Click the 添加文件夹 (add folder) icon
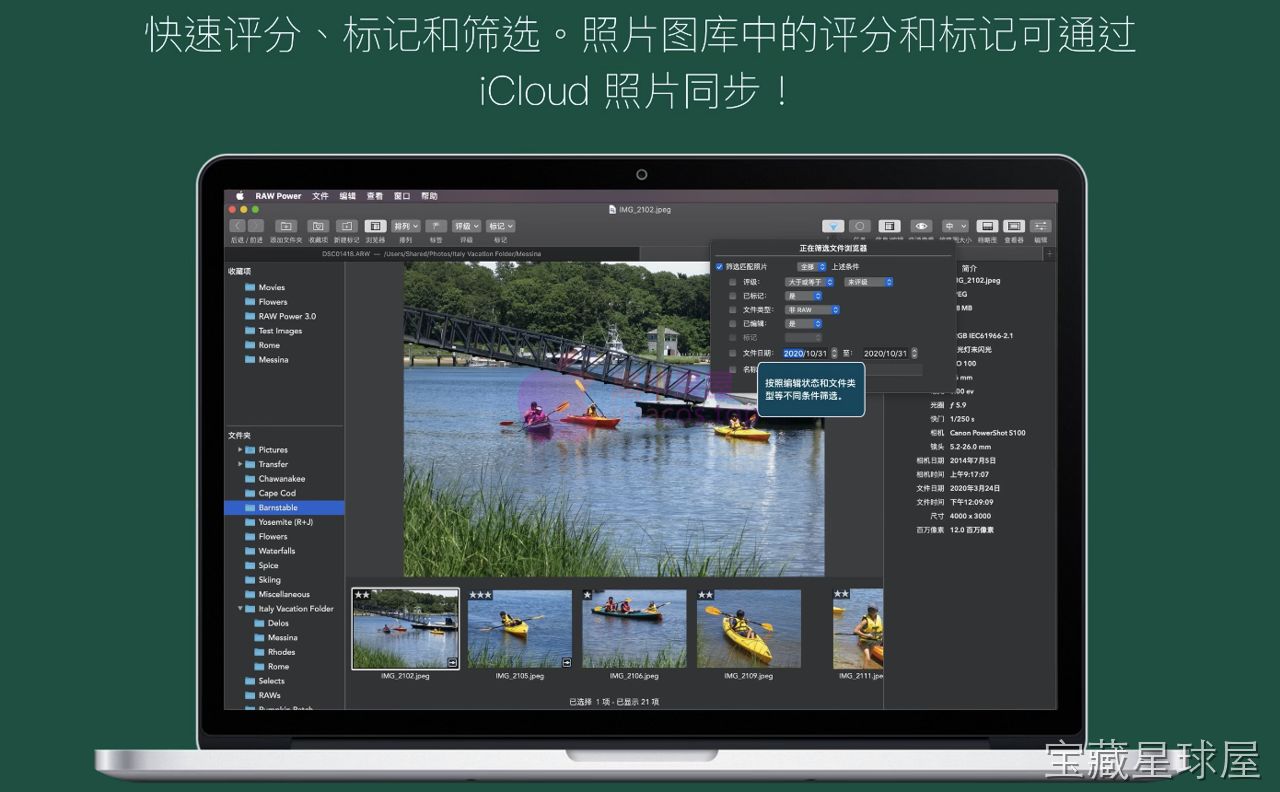The image size is (1280, 792). tap(286, 226)
